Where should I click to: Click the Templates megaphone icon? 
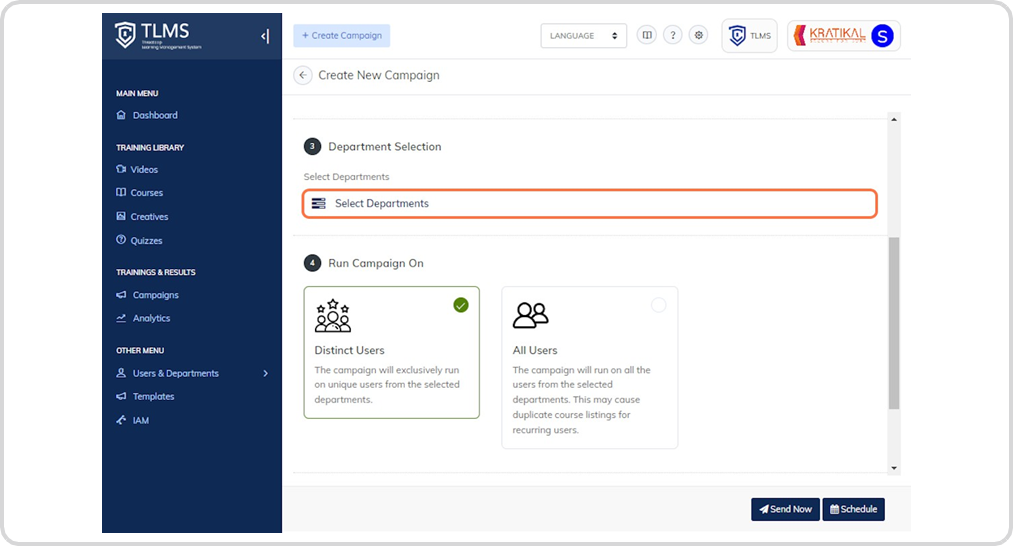(x=121, y=396)
